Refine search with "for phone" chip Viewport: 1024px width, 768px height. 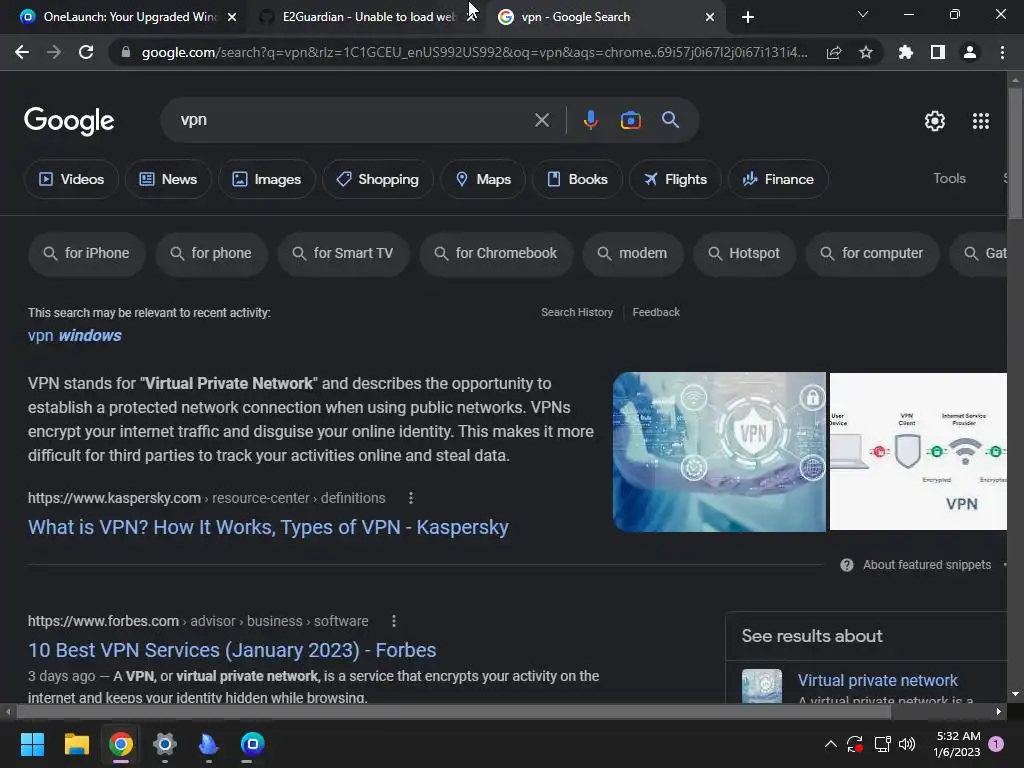tap(211, 253)
